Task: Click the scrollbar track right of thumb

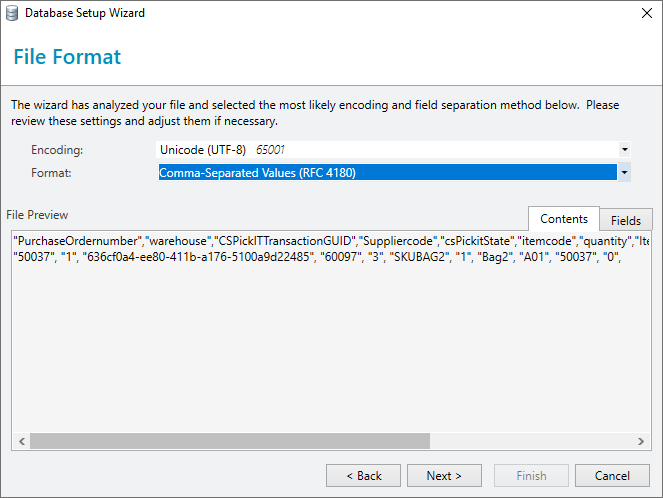Action: click(x=531, y=441)
